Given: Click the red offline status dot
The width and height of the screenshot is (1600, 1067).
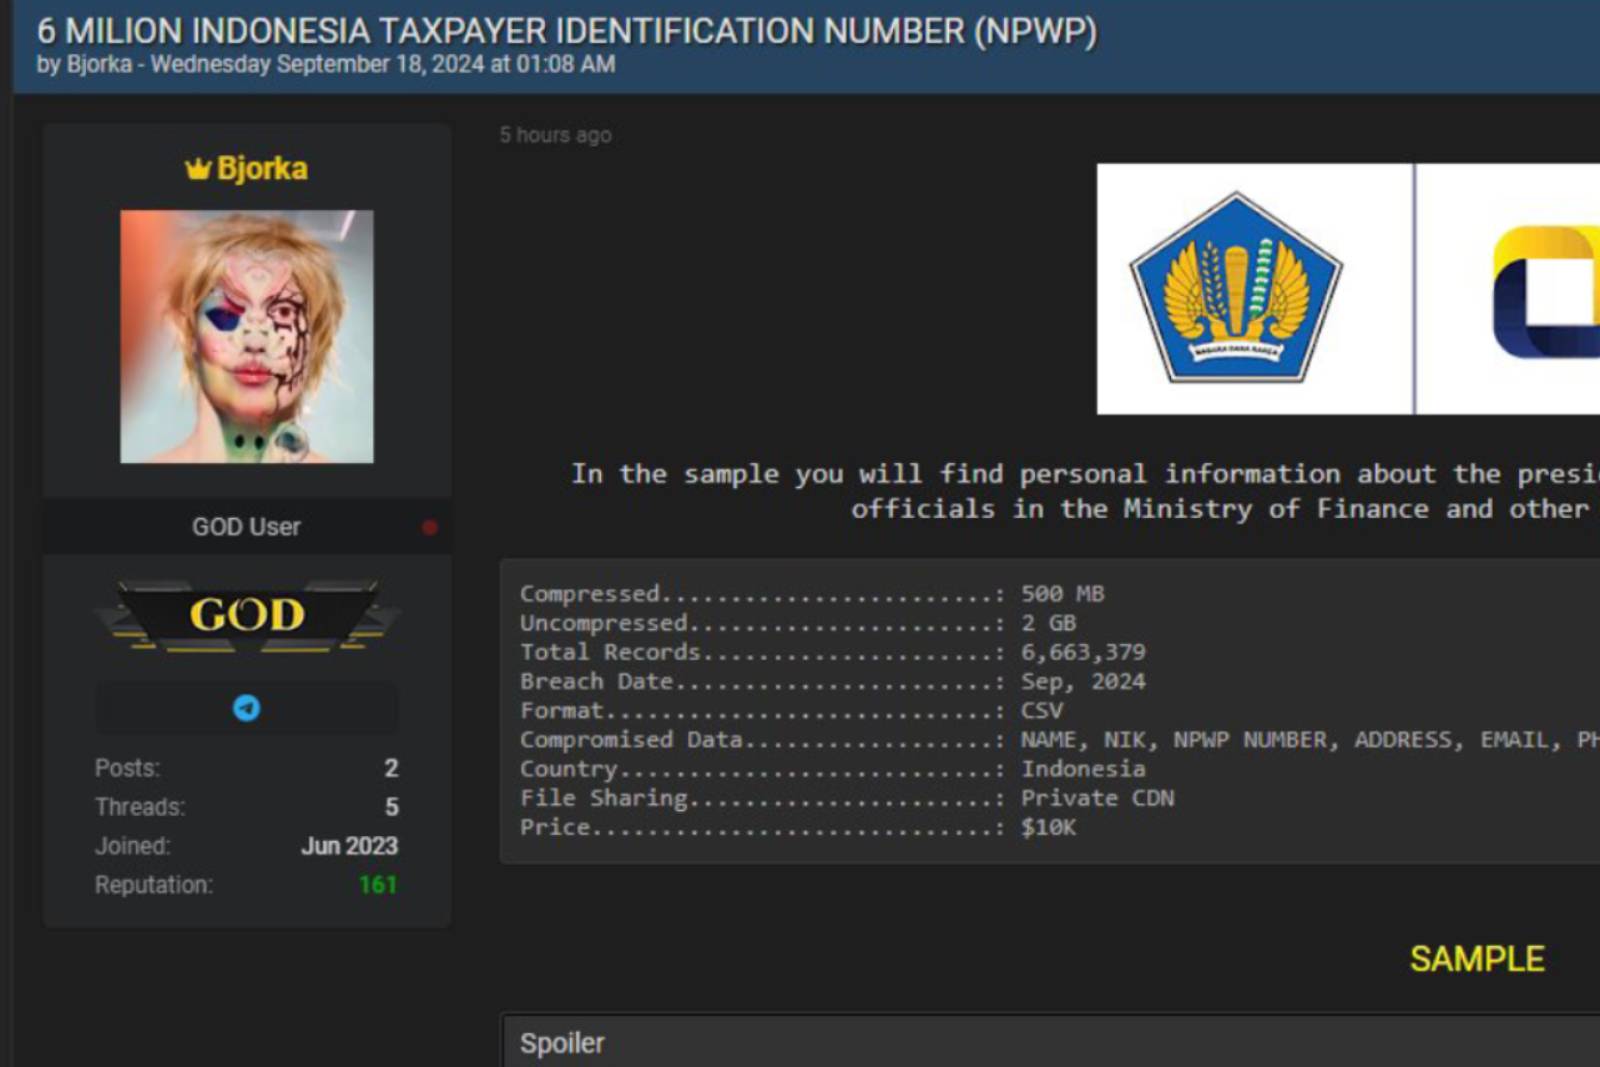Looking at the screenshot, I should coord(429,527).
